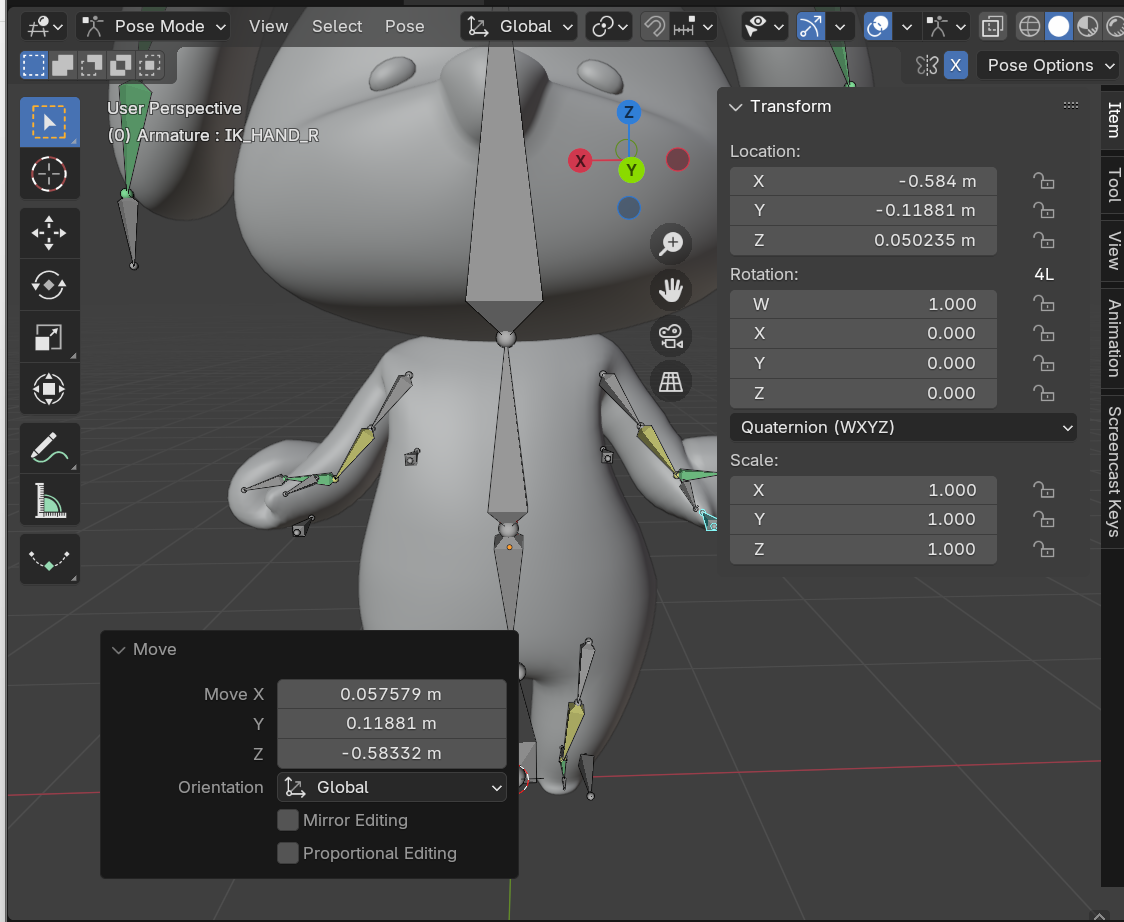This screenshot has width=1124, height=922.
Task: Activate the 3D Cursor tool
Action: [49, 174]
